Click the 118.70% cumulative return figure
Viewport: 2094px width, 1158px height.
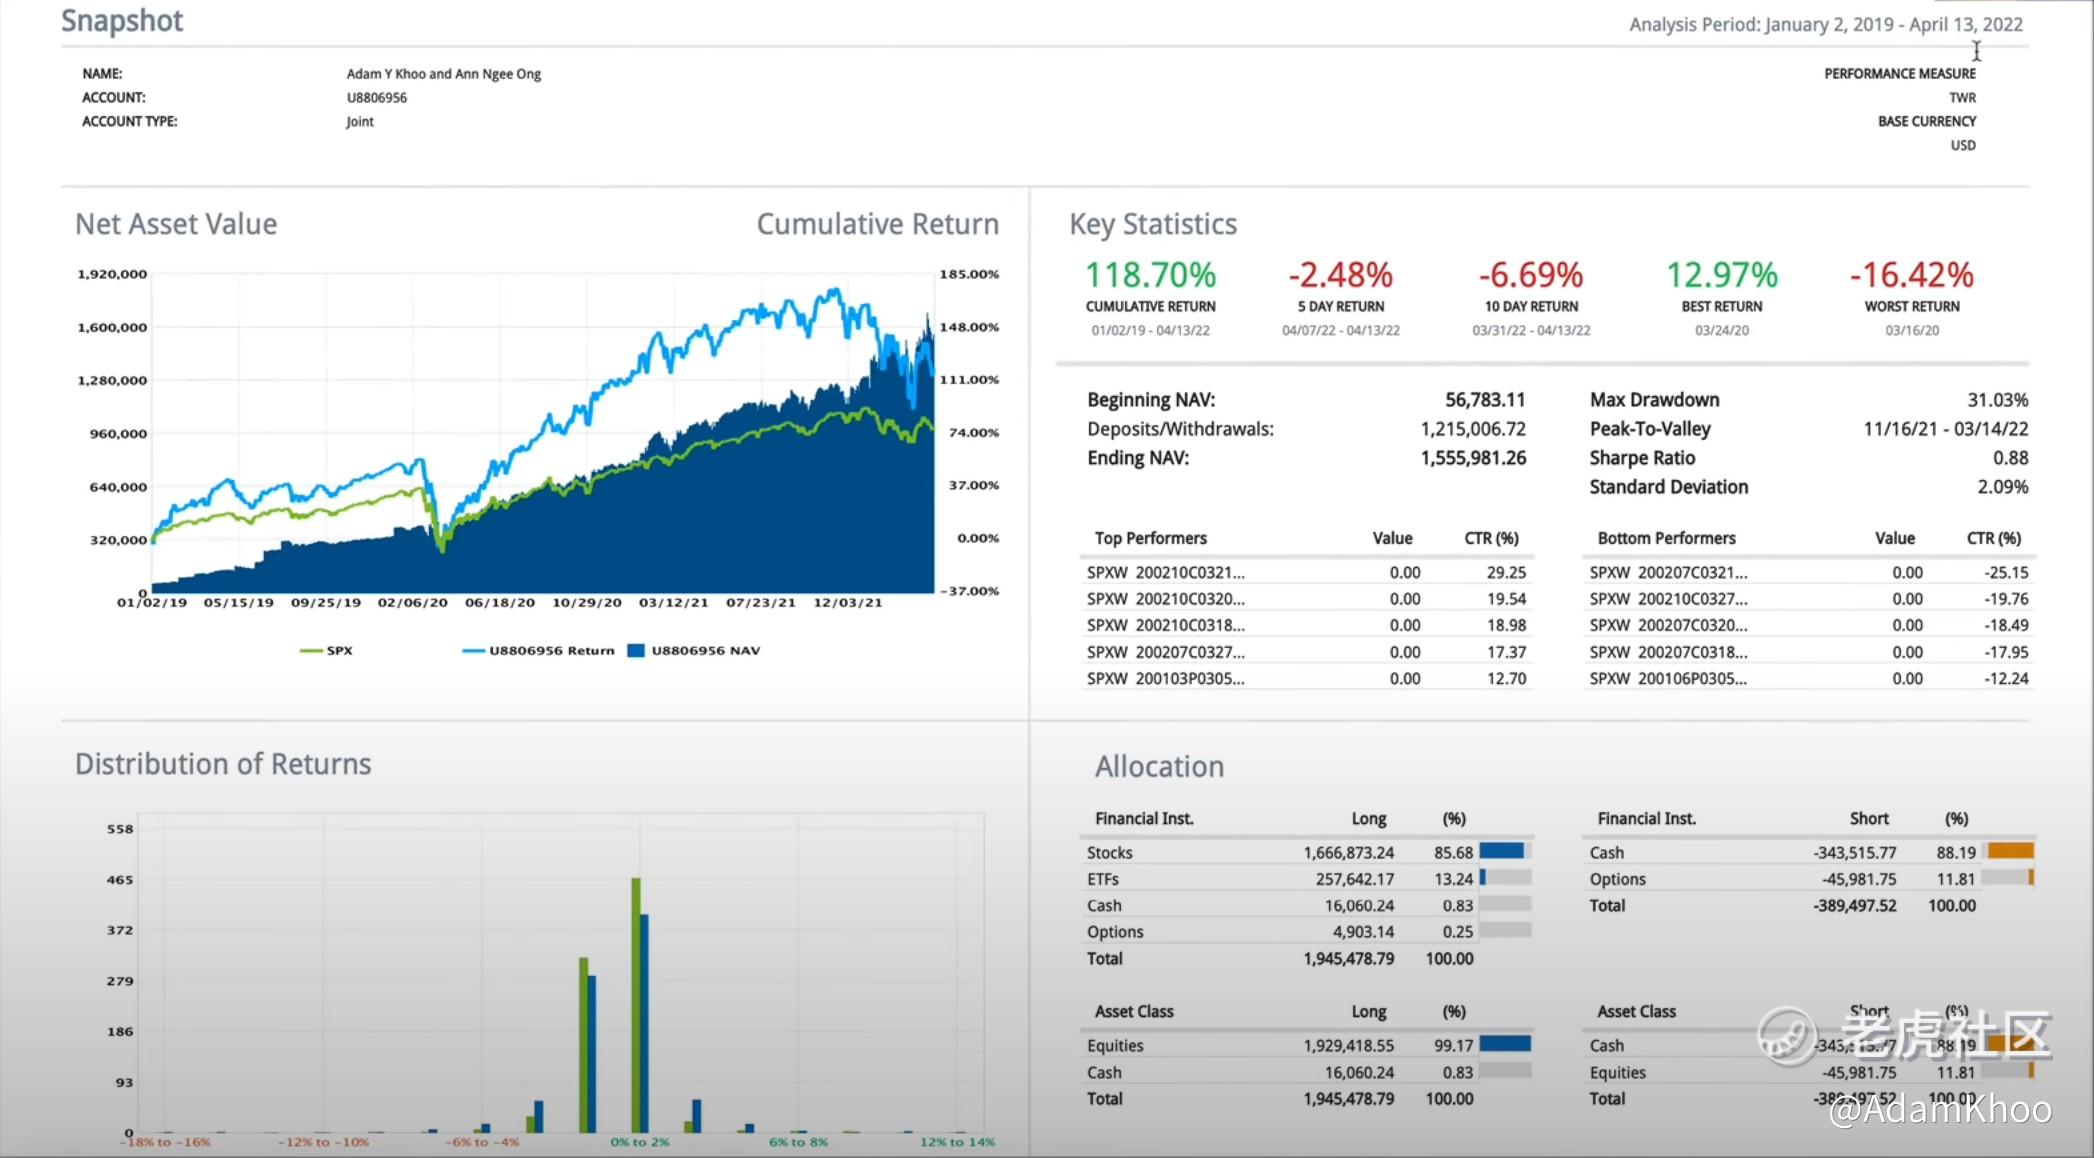pos(1150,275)
